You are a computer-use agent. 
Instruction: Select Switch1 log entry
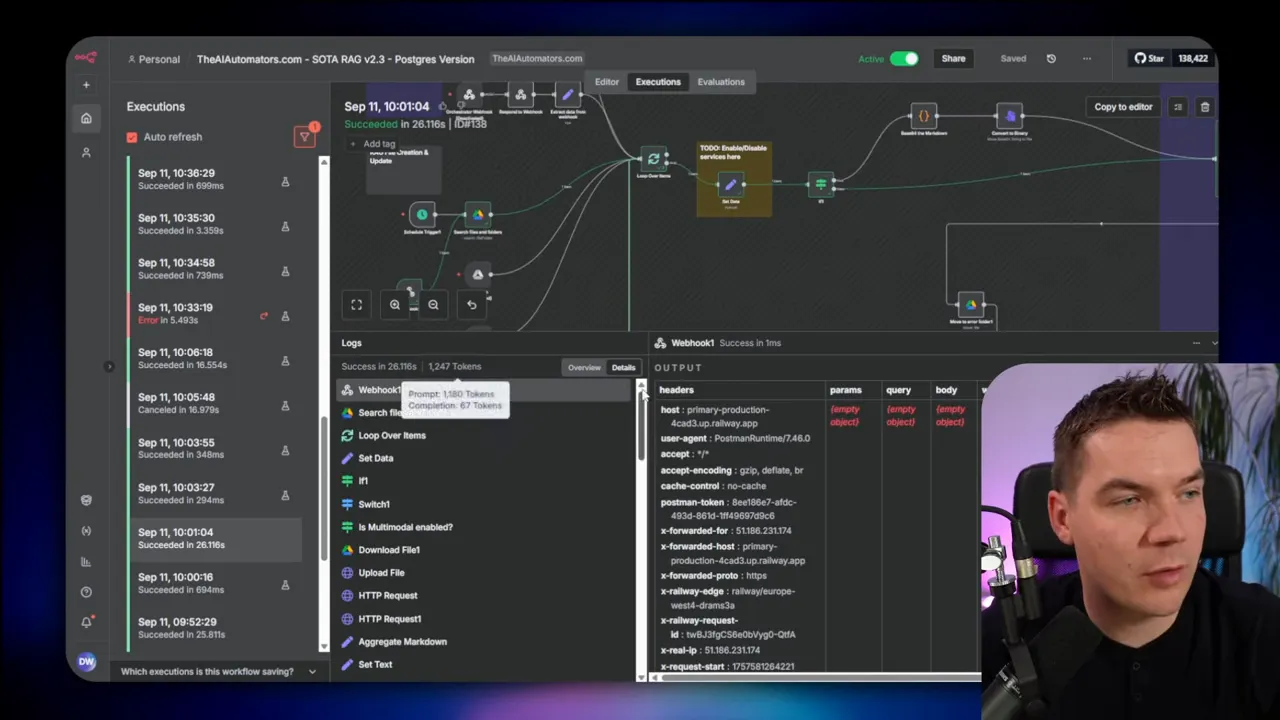(x=485, y=504)
